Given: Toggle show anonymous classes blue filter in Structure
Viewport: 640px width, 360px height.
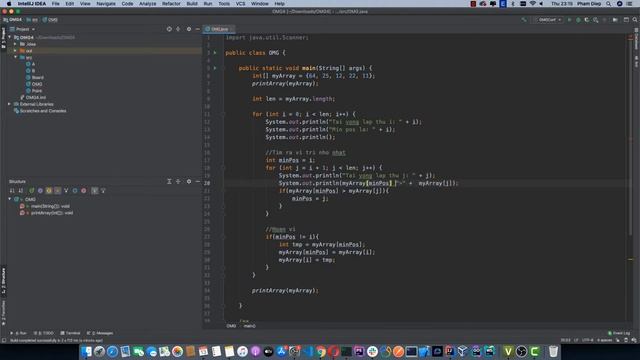Looking at the screenshot, I should [75, 191].
